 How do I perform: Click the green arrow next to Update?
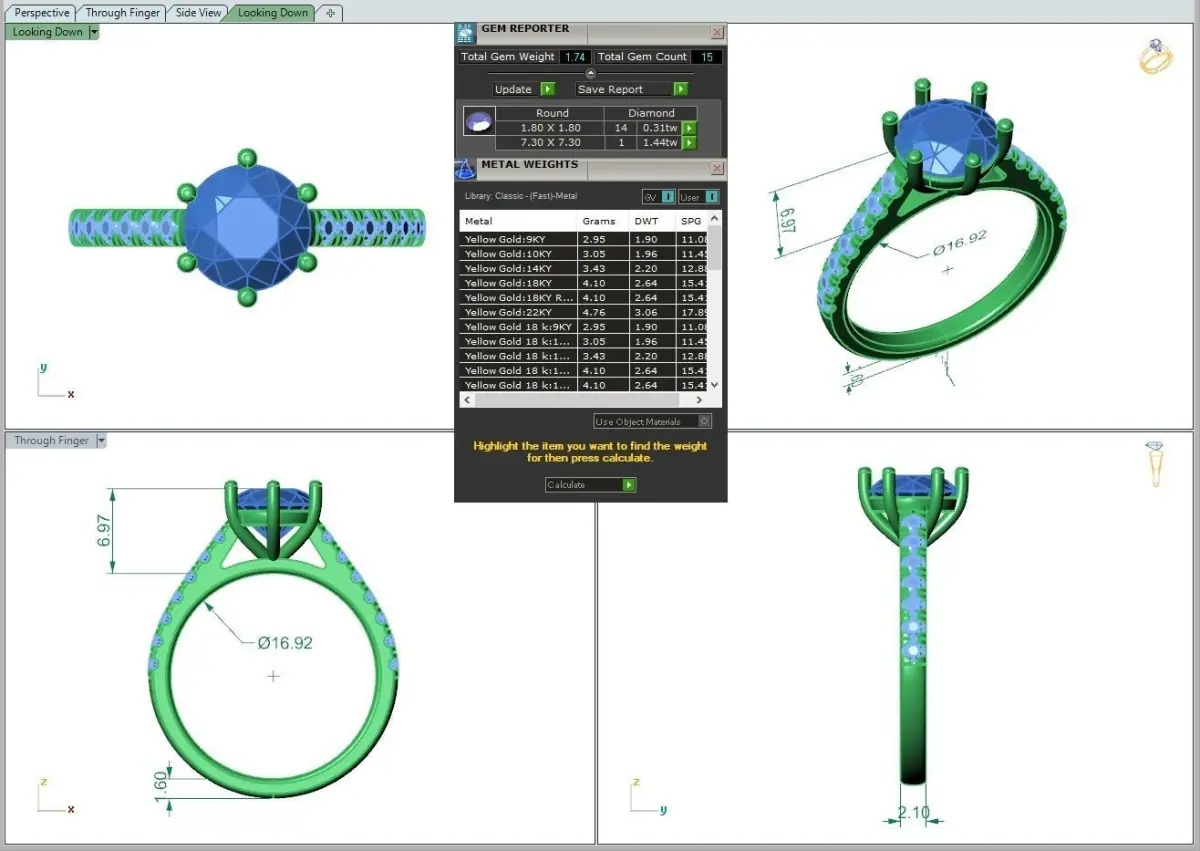coord(548,89)
